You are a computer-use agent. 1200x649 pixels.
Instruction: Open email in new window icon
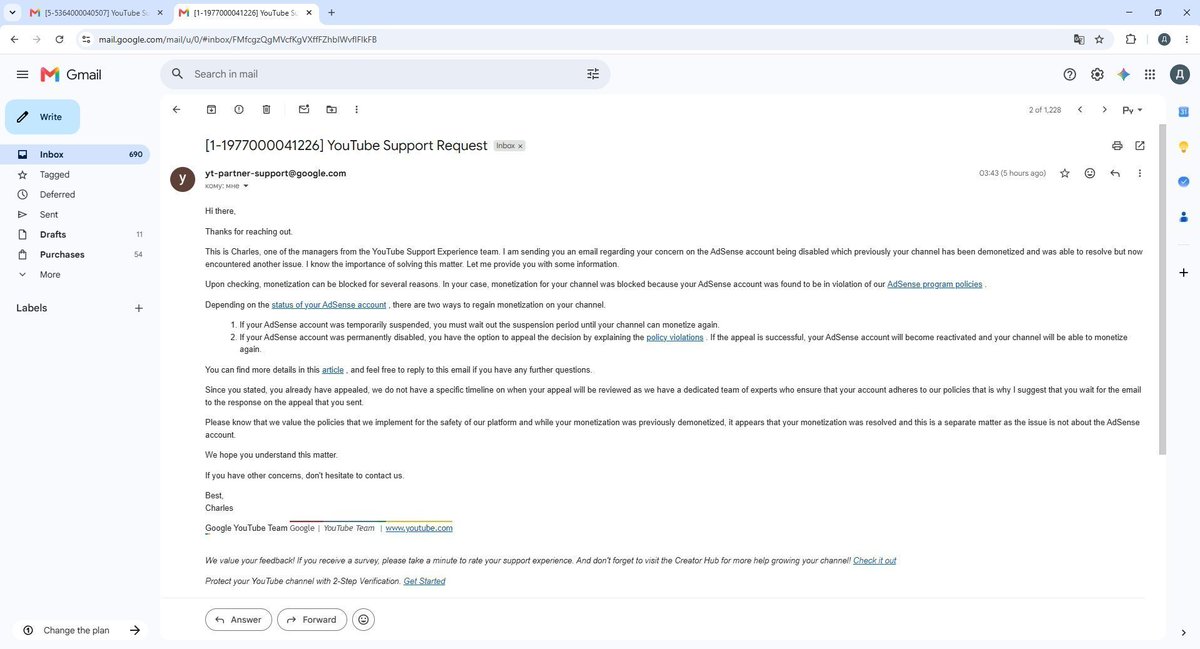coord(1140,145)
